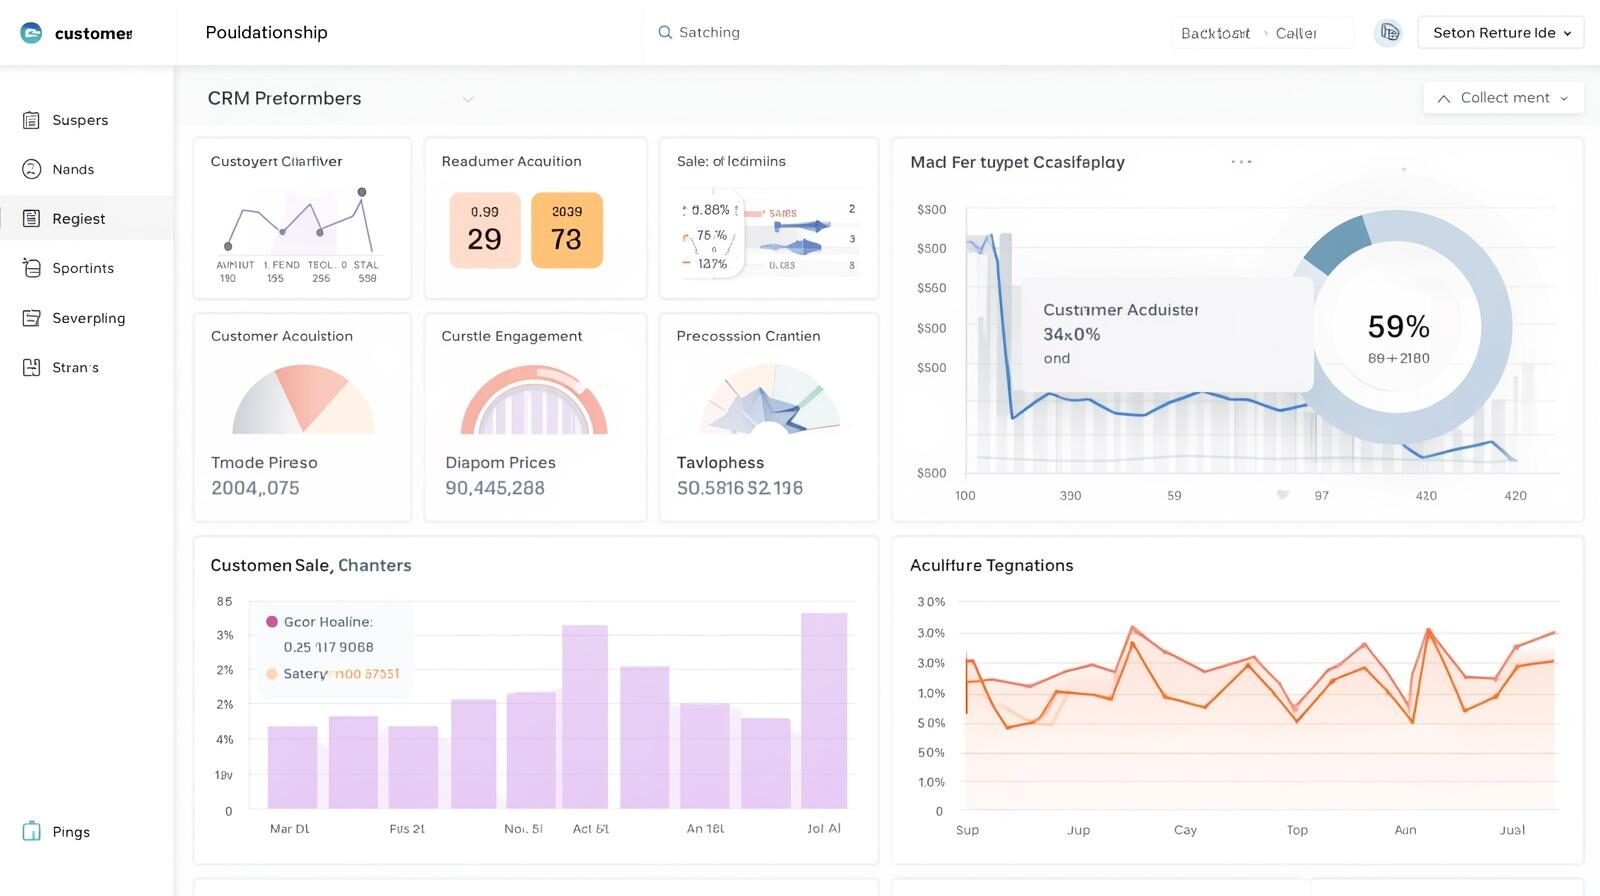Click the Customer Acoulstion card title
1600x896 pixels.
pos(282,336)
